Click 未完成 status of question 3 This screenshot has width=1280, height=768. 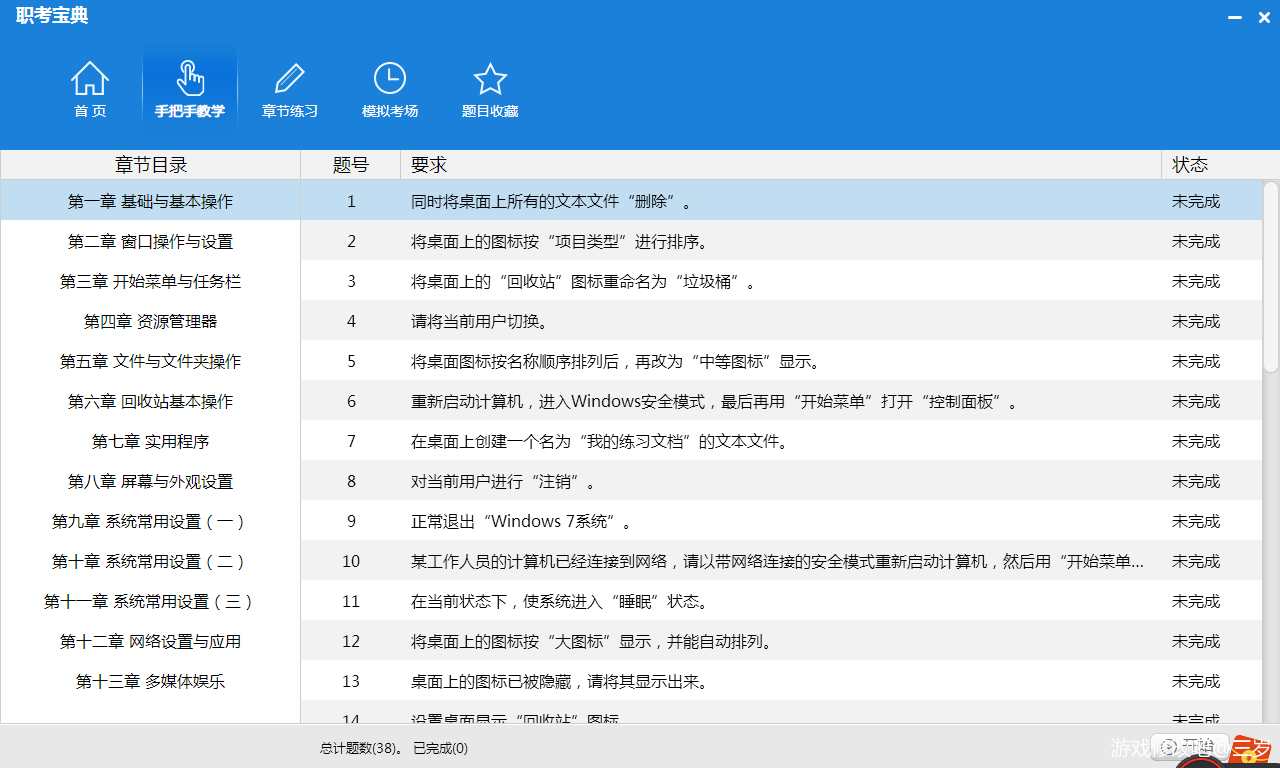(1196, 281)
